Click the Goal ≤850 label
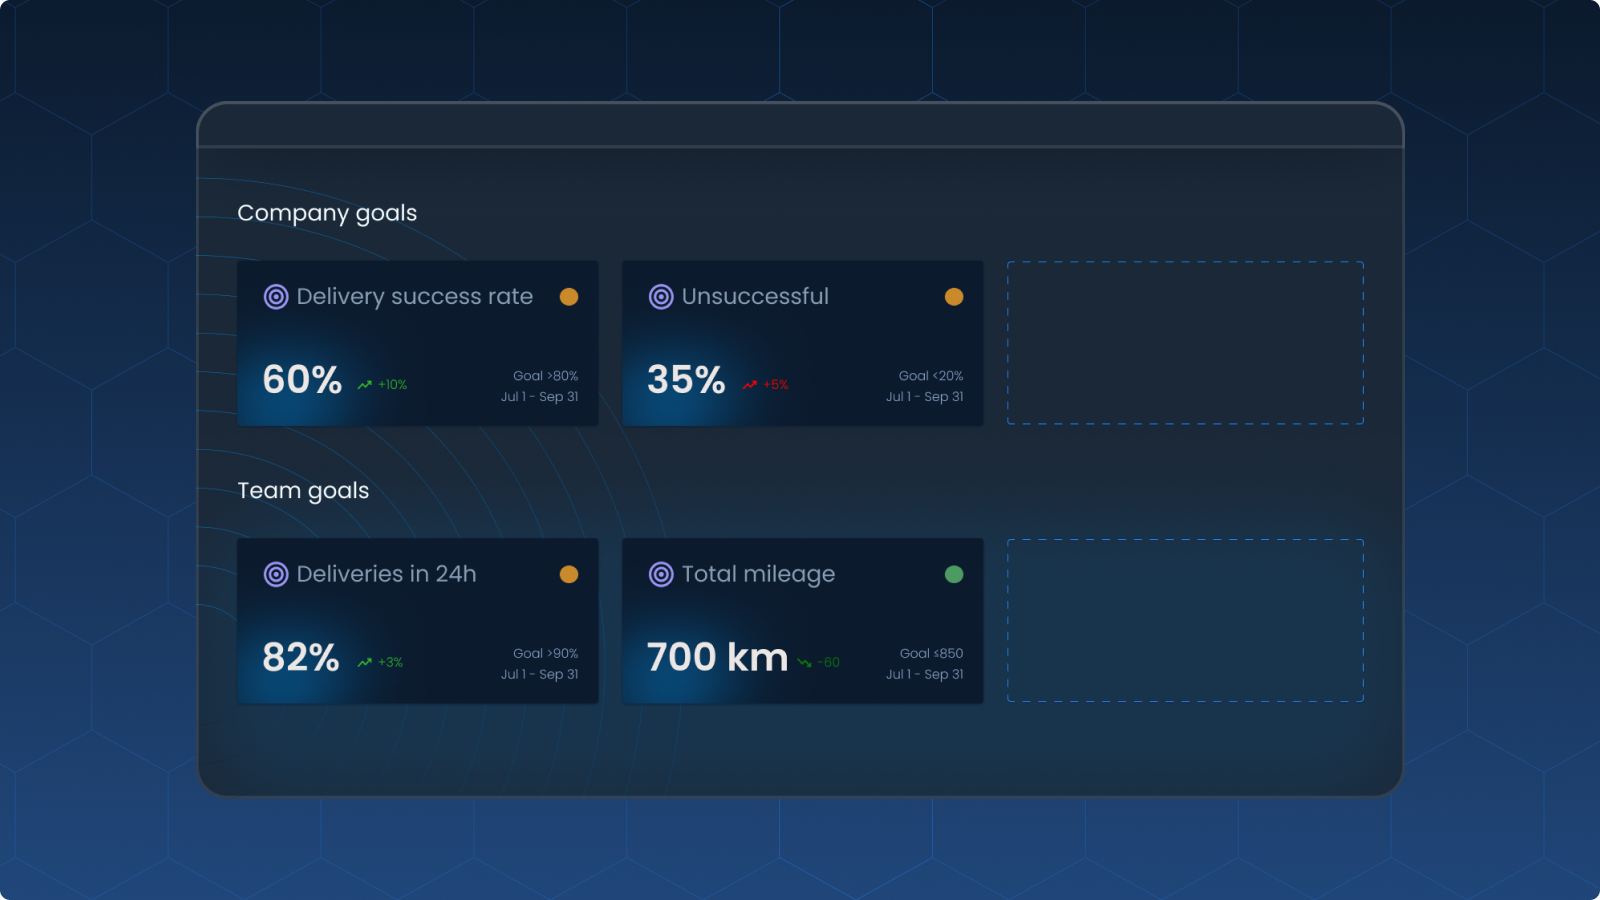The image size is (1600, 900). click(932, 653)
